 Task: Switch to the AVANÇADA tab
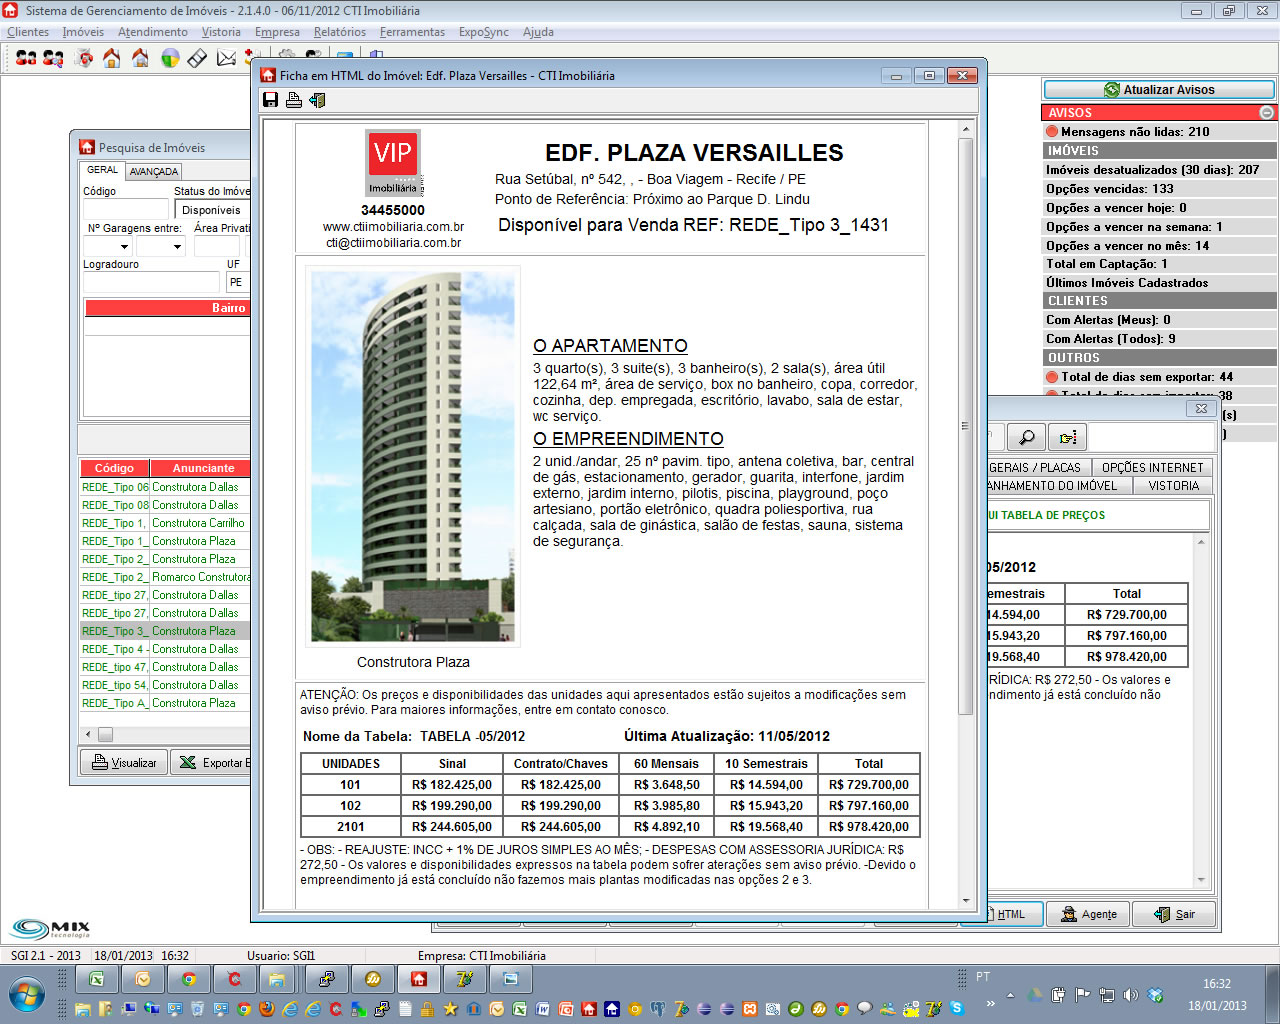(x=154, y=171)
